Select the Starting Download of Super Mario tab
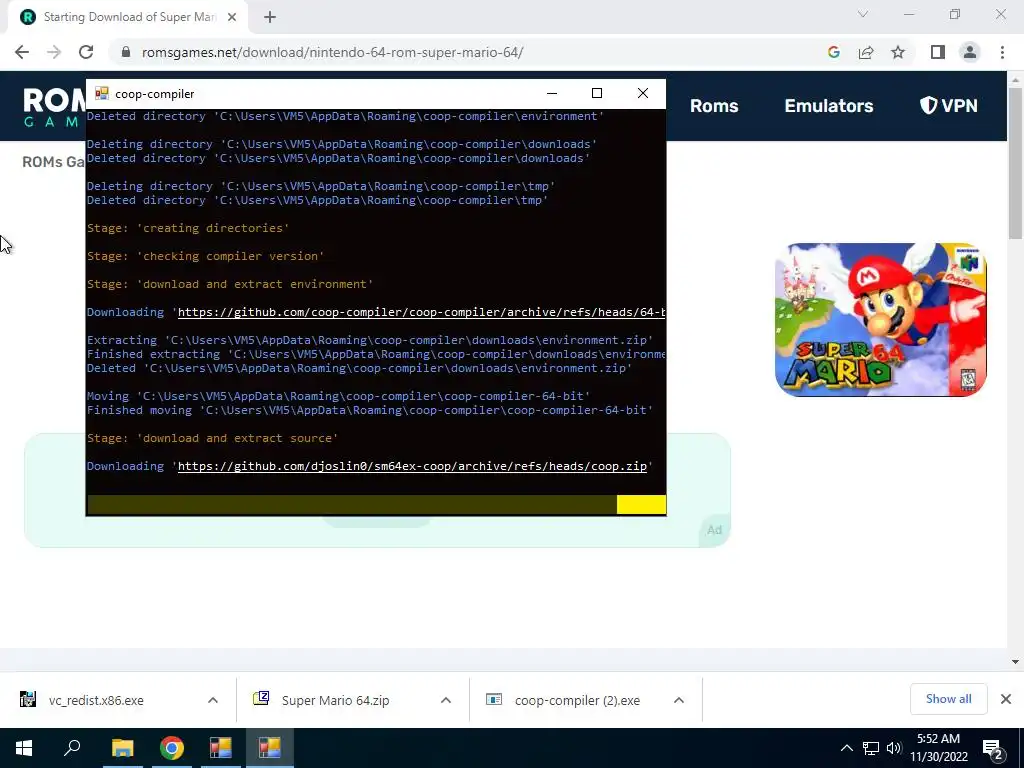Viewport: 1024px width, 768px height. pyautogui.click(x=128, y=17)
